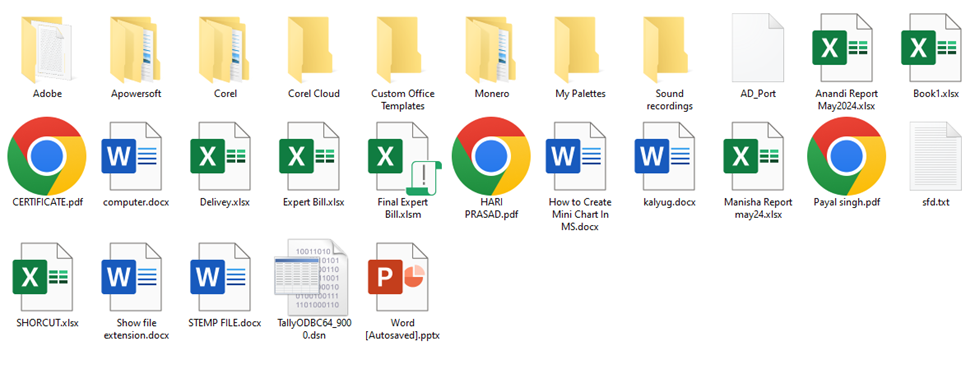This screenshot has height=369, width=975.
Task: Select the SHORCUT.xlsx Excel icon
Action: tap(43, 277)
